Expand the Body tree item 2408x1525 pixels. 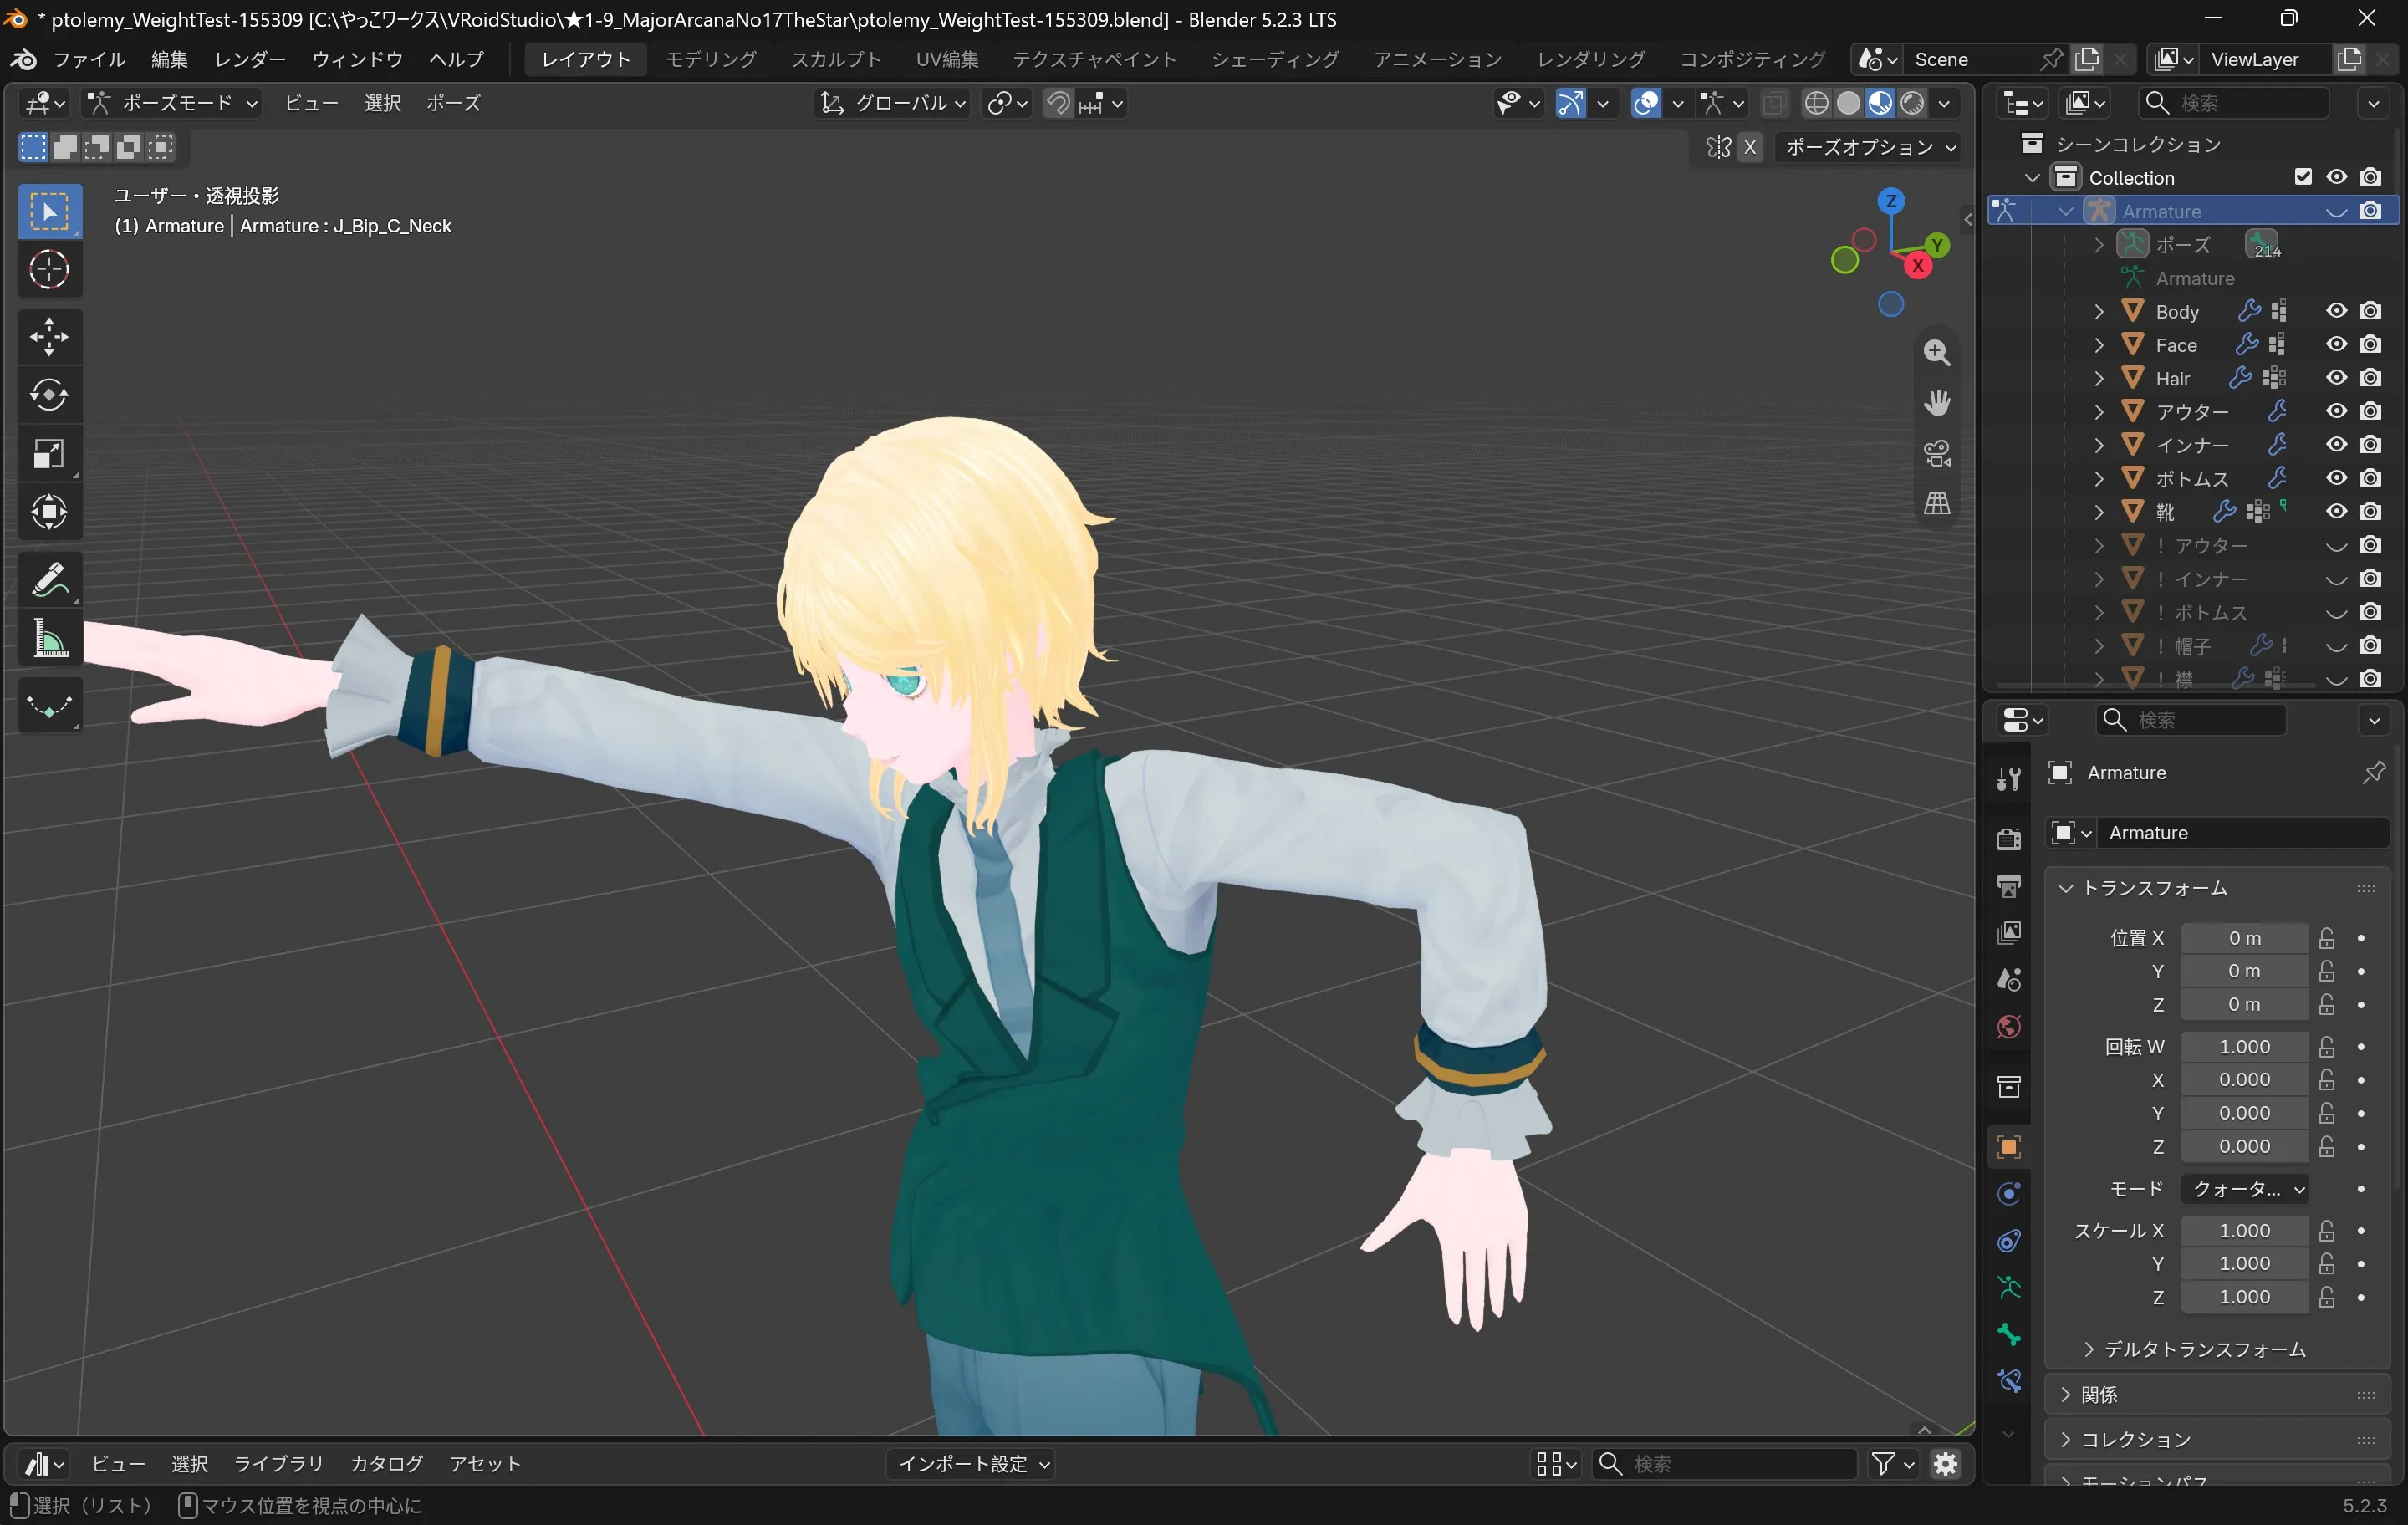pyautogui.click(x=2099, y=311)
